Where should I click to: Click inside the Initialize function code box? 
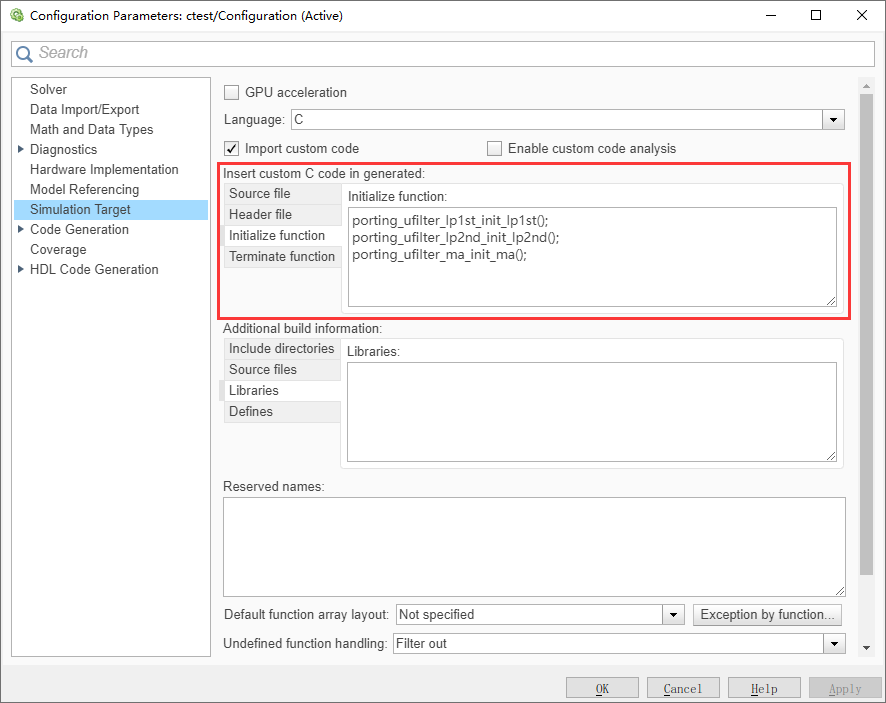[592, 257]
